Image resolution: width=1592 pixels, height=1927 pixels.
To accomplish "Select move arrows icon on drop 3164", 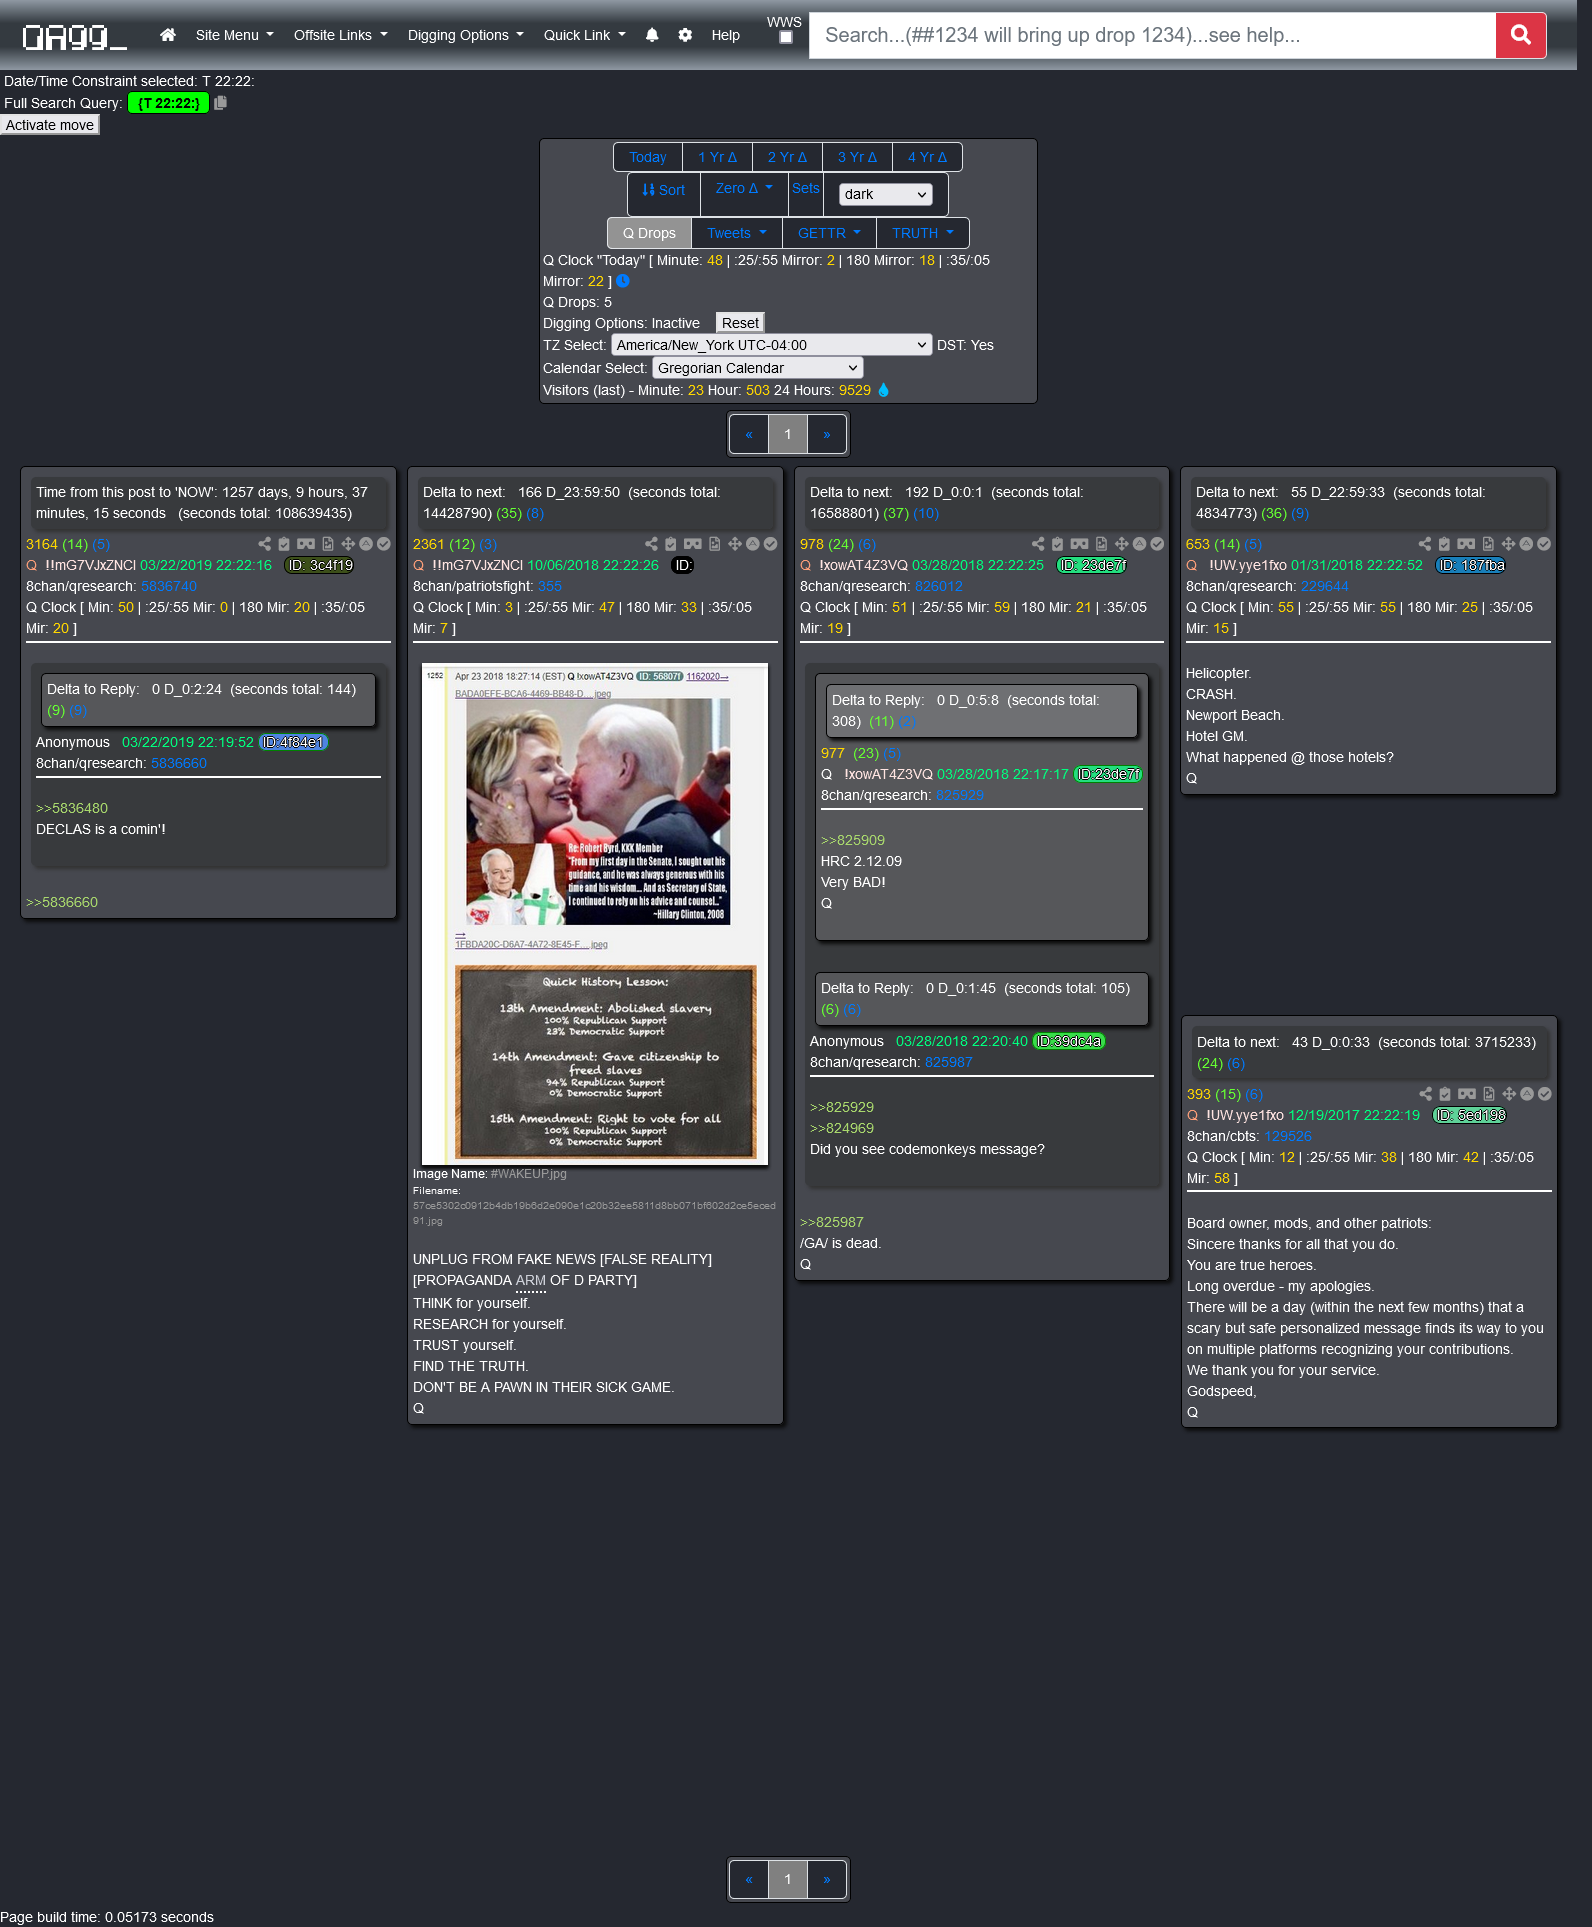I will click(x=348, y=544).
